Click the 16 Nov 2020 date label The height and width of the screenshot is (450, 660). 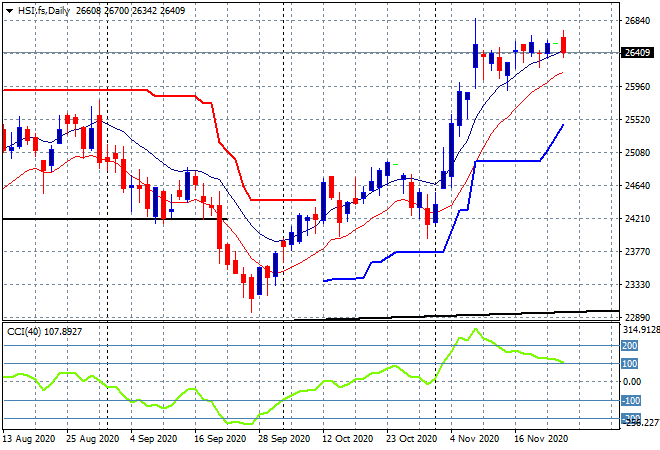coord(541,438)
